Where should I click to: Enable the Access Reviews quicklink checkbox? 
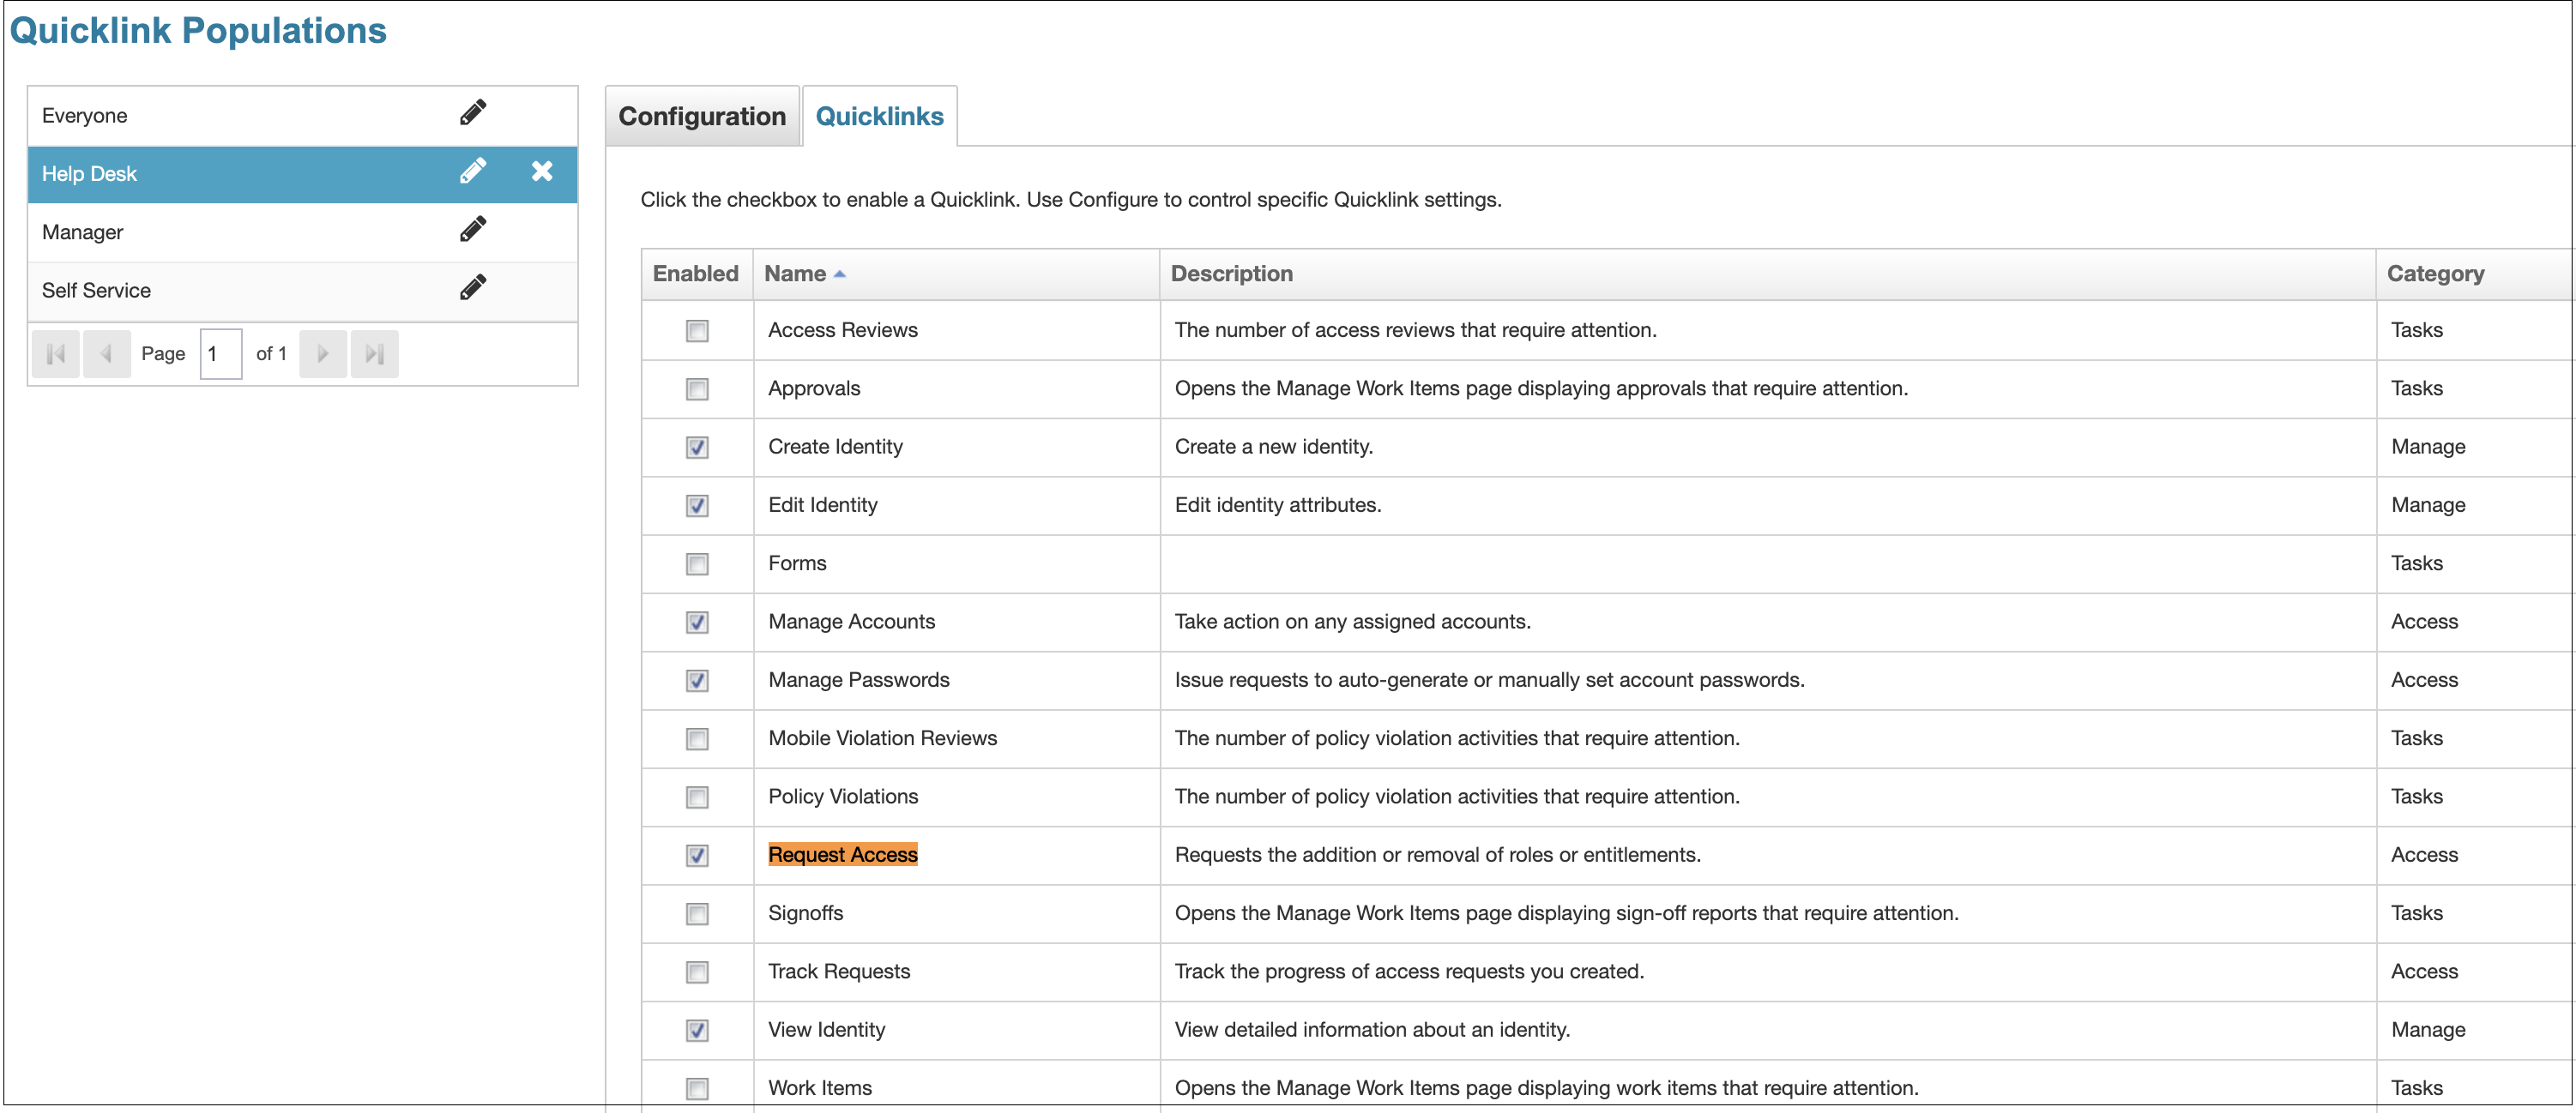pos(697,331)
